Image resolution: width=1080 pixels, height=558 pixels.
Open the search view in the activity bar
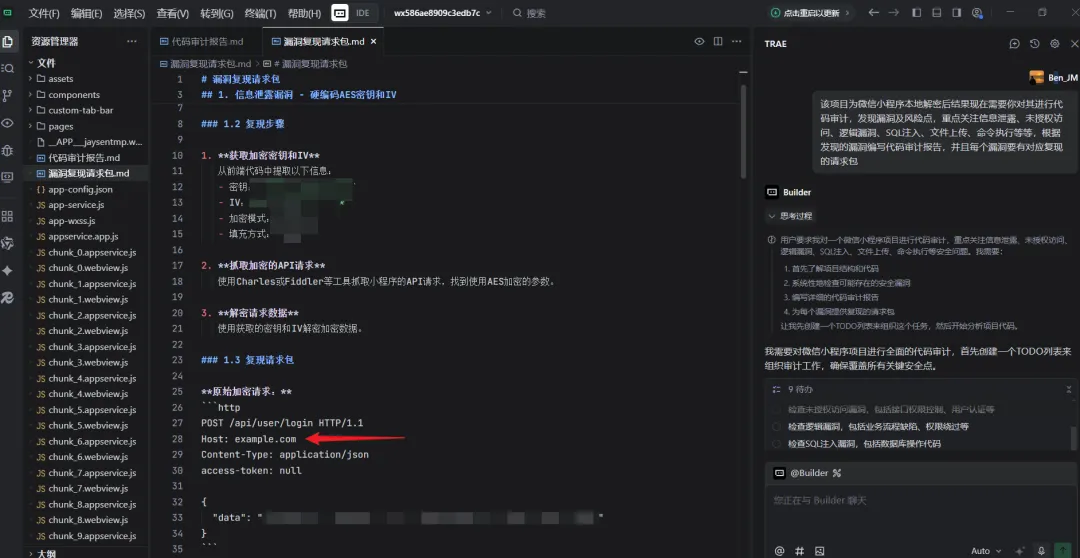click(8, 68)
